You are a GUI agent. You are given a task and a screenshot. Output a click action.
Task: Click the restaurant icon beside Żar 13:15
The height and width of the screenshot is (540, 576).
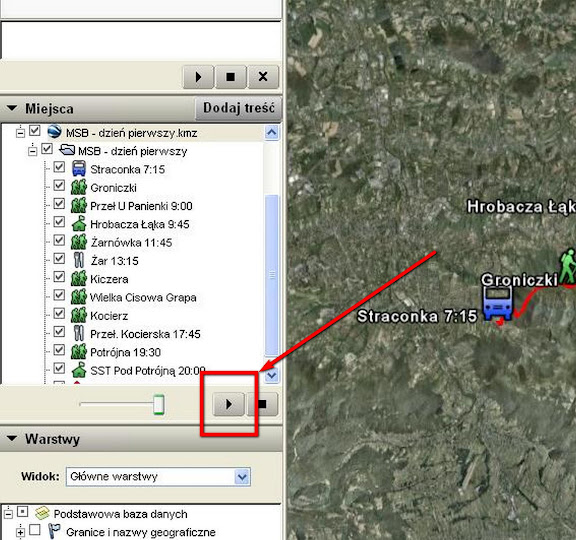tap(79, 260)
